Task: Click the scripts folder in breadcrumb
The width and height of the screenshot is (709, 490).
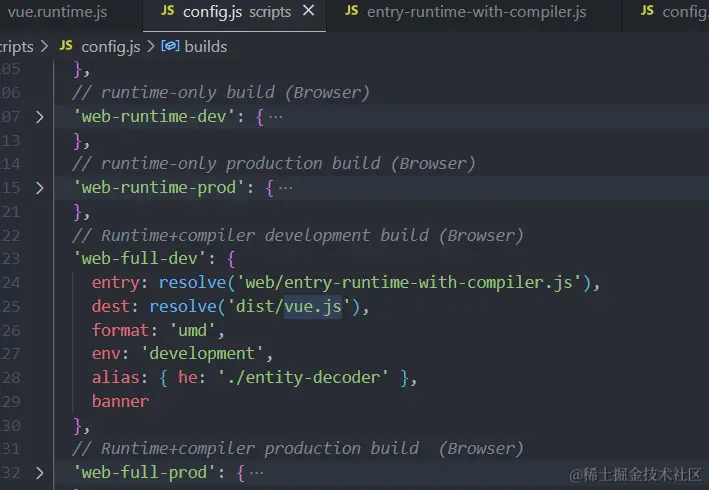Action: [x=16, y=47]
